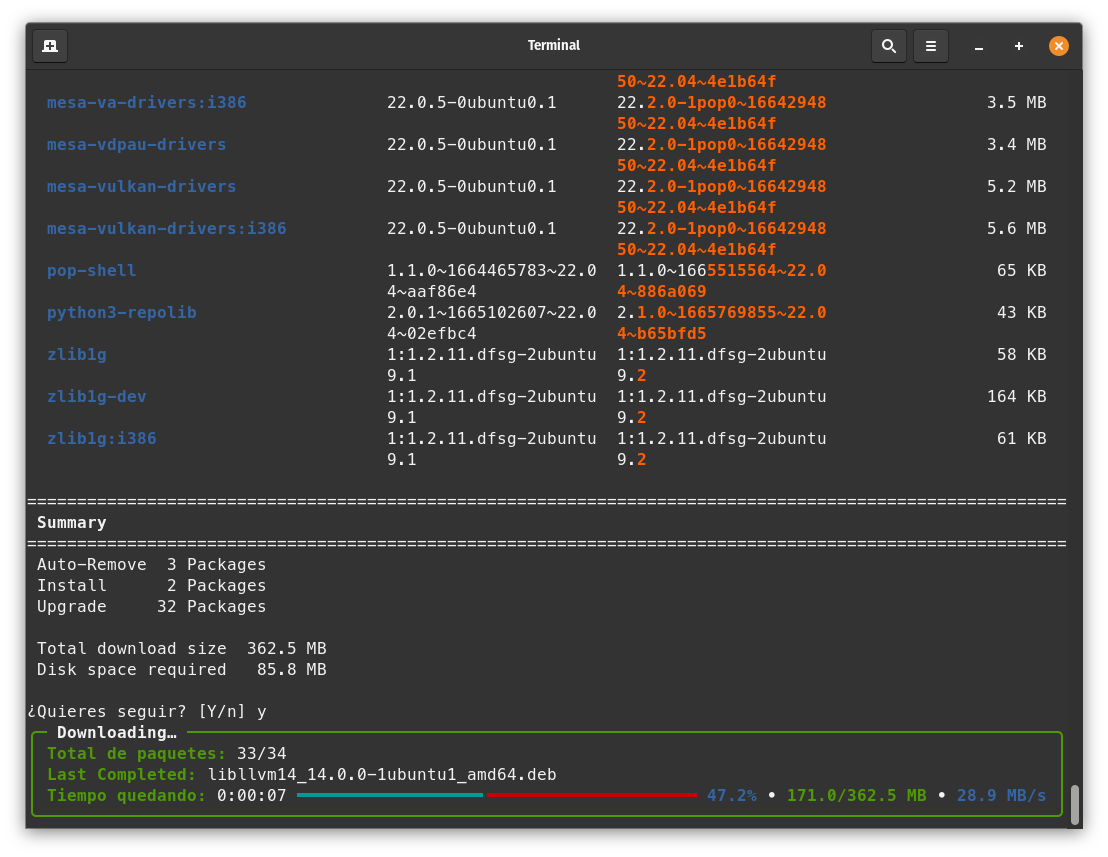Maximize the Terminal window

[1018, 46]
